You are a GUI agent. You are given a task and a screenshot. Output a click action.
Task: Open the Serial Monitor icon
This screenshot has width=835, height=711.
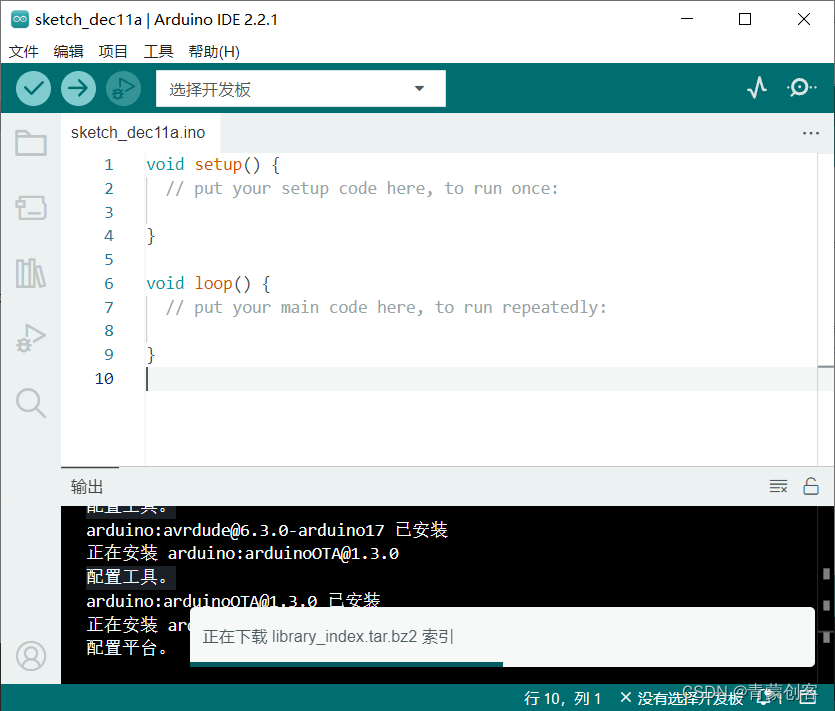(x=801, y=88)
